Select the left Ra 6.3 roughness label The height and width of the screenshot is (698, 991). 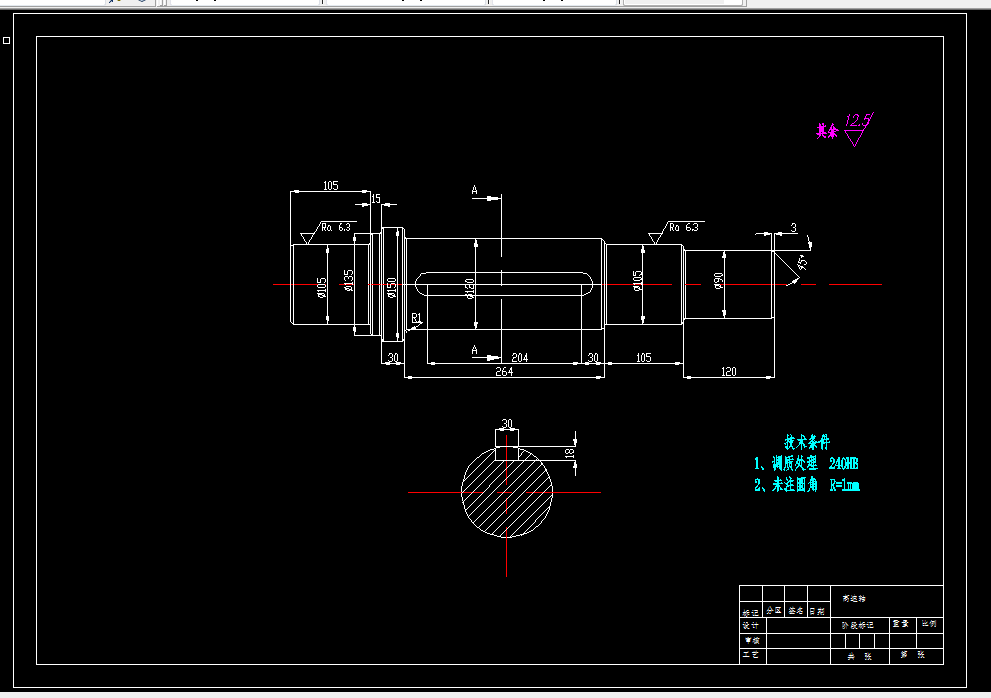[336, 227]
